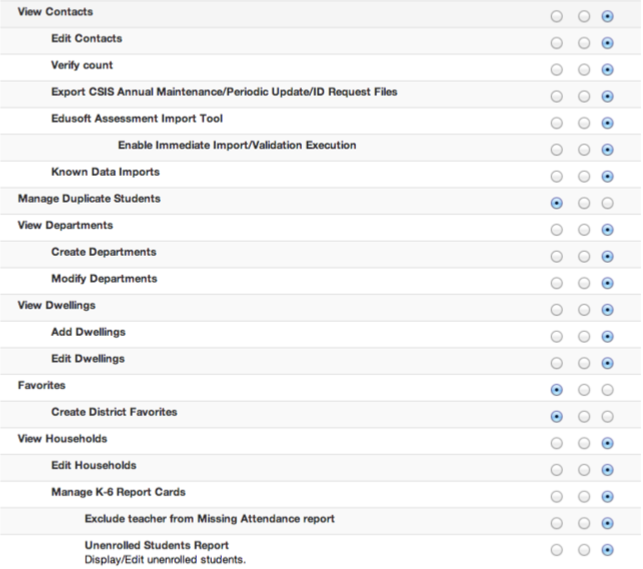The image size is (643, 569).
Task: Choose middle radio for Add Dwellings
Action: point(584,337)
